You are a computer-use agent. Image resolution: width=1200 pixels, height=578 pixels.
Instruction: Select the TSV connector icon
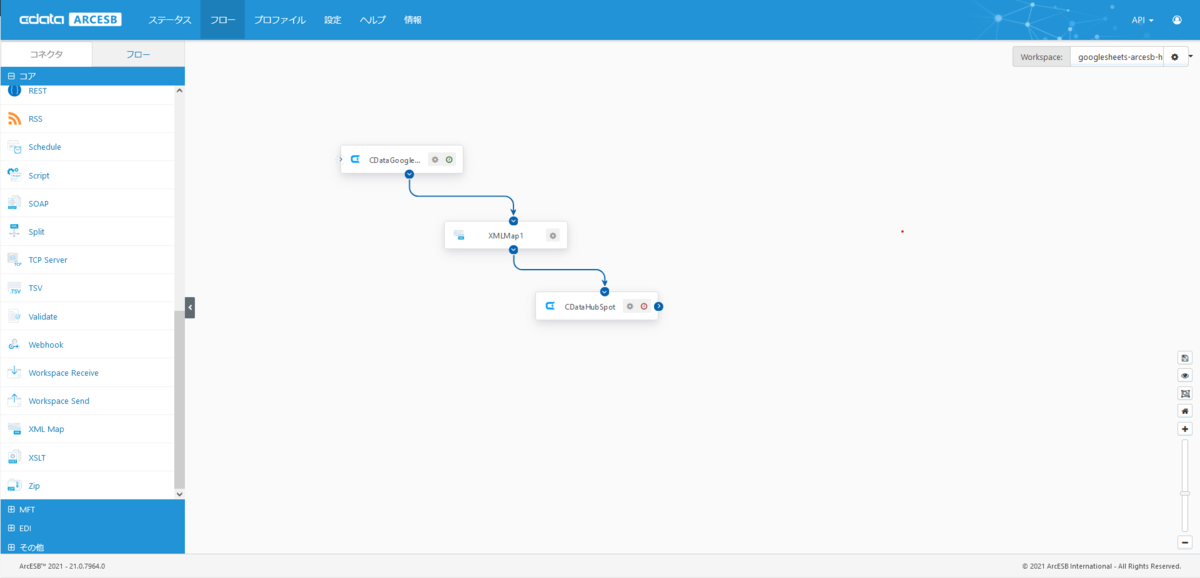click(14, 288)
